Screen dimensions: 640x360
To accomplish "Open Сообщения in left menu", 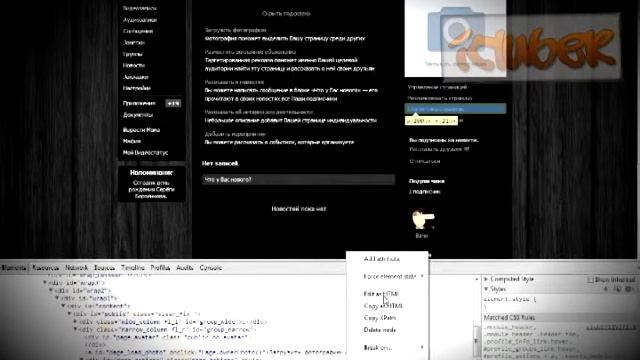I will pyautogui.click(x=138, y=31).
